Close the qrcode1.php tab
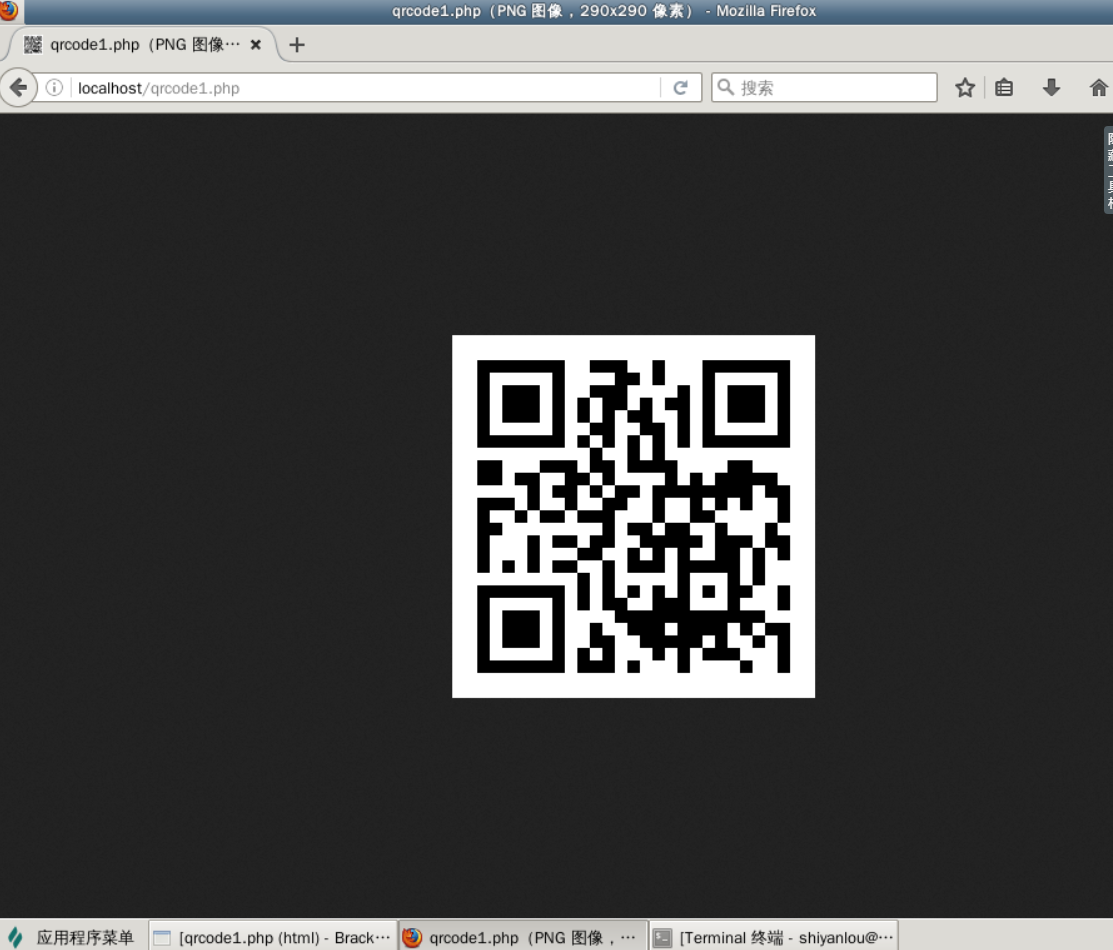Screen dimensions: 1113x950 pos(256,45)
